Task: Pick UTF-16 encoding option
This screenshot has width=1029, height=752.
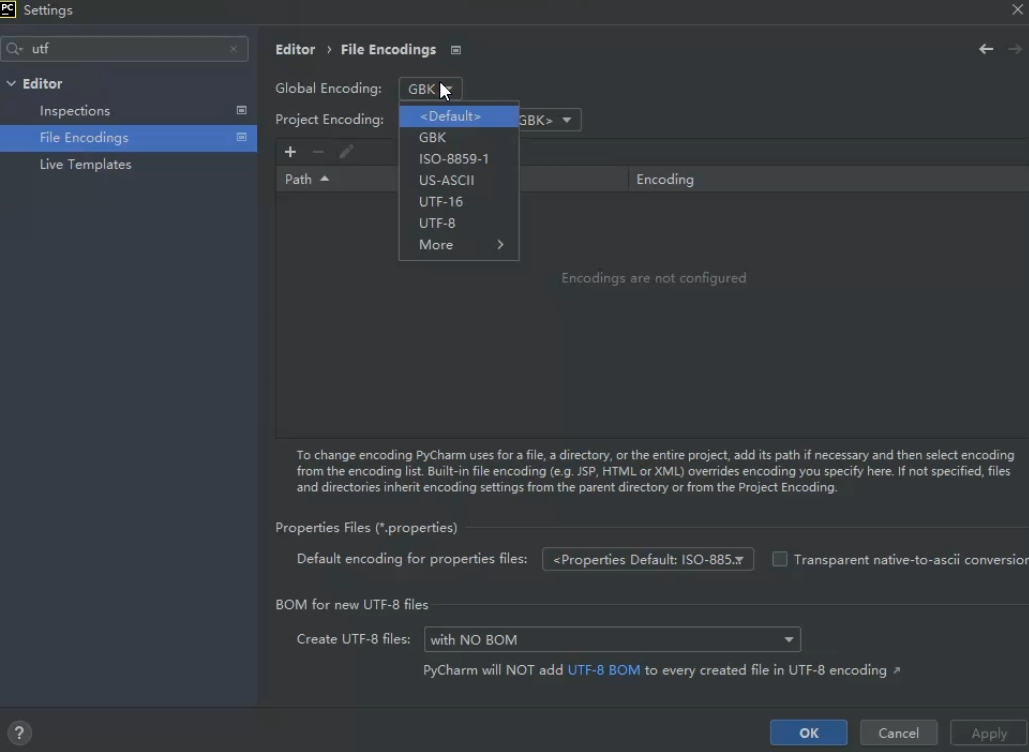Action: (x=459, y=201)
